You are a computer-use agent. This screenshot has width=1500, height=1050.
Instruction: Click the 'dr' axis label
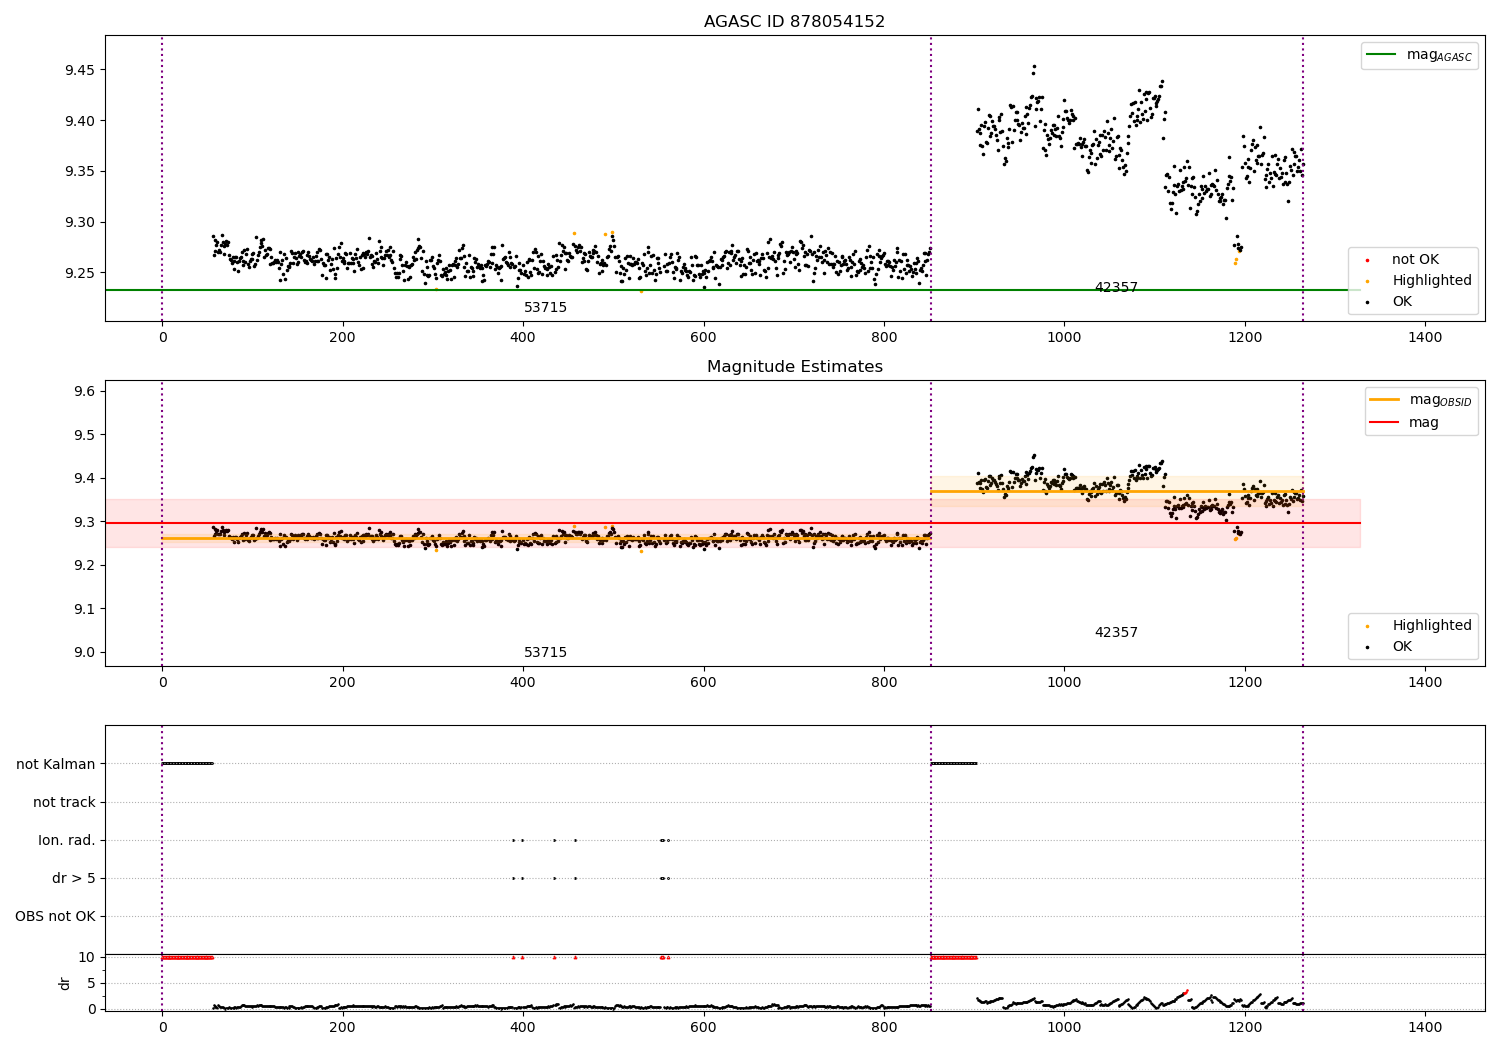(65, 984)
